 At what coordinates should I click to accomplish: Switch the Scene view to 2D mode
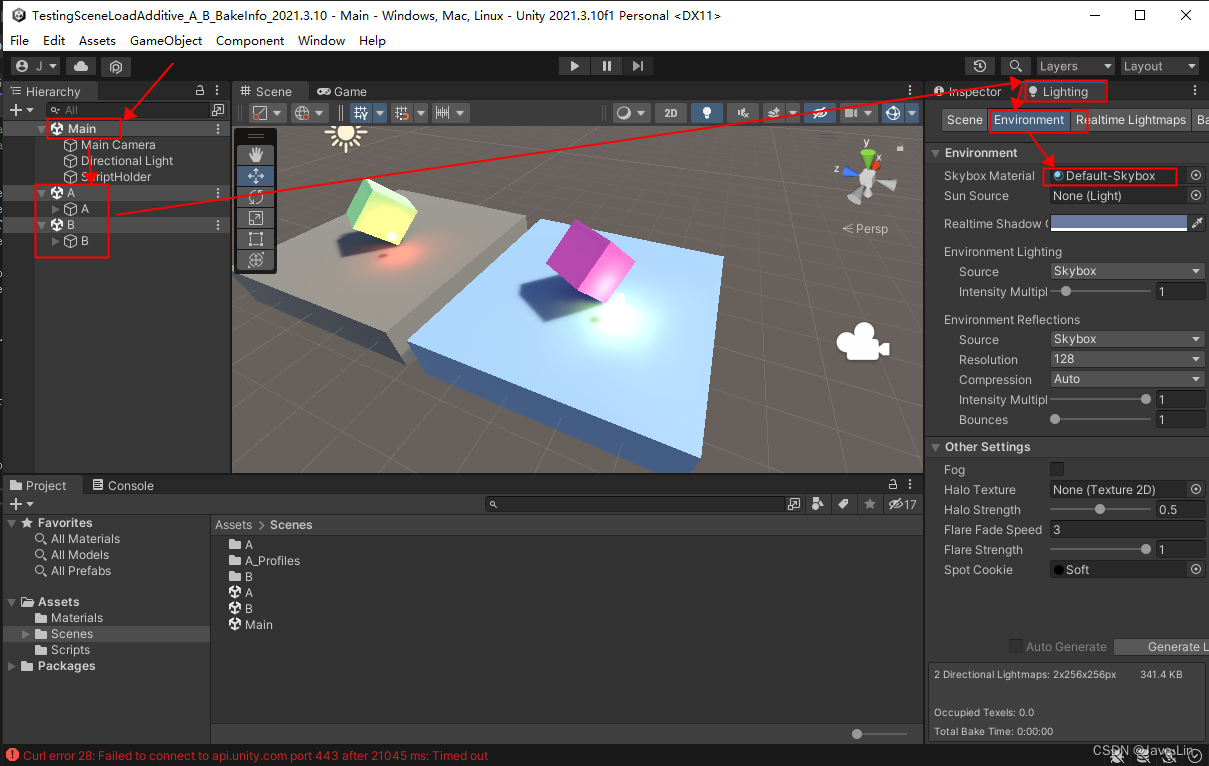671,112
